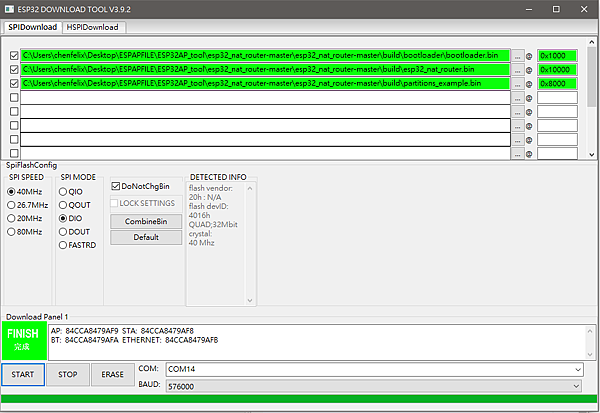Click the CombineBin button

click(146, 221)
